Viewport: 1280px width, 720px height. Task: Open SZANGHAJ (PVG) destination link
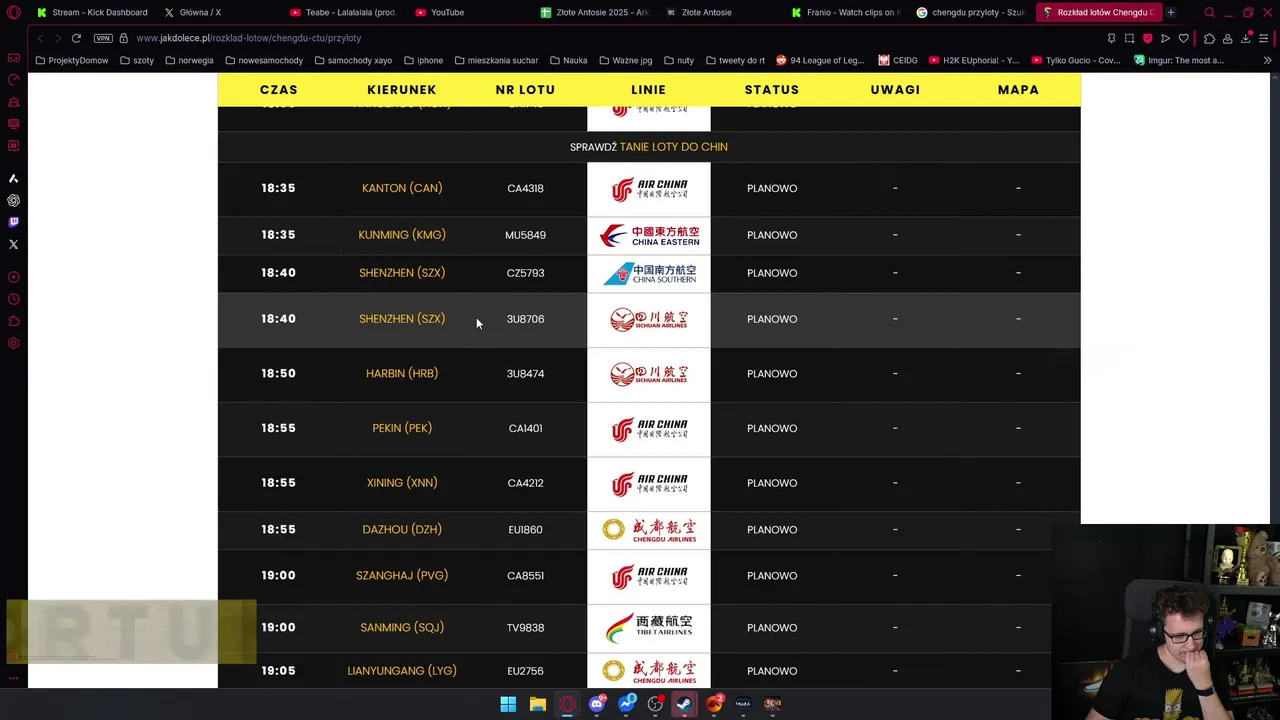(402, 576)
